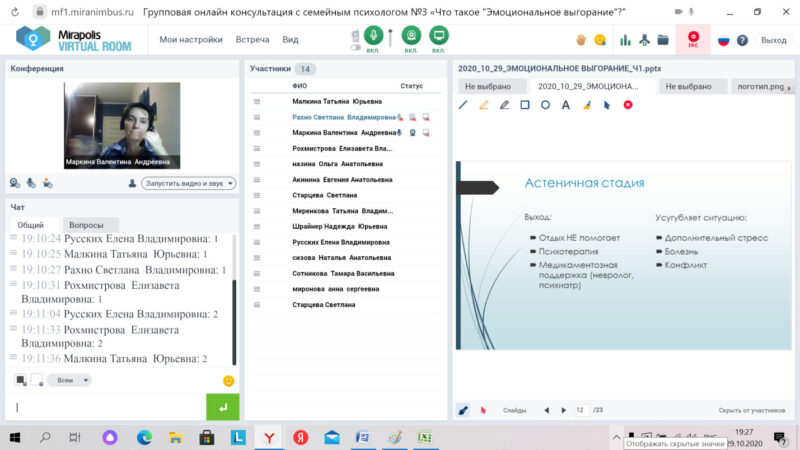Click the red delete annotation tool
800x450 pixels.
(x=628, y=105)
